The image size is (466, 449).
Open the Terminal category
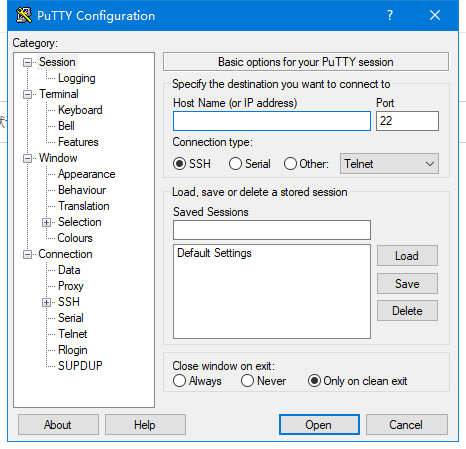[59, 94]
